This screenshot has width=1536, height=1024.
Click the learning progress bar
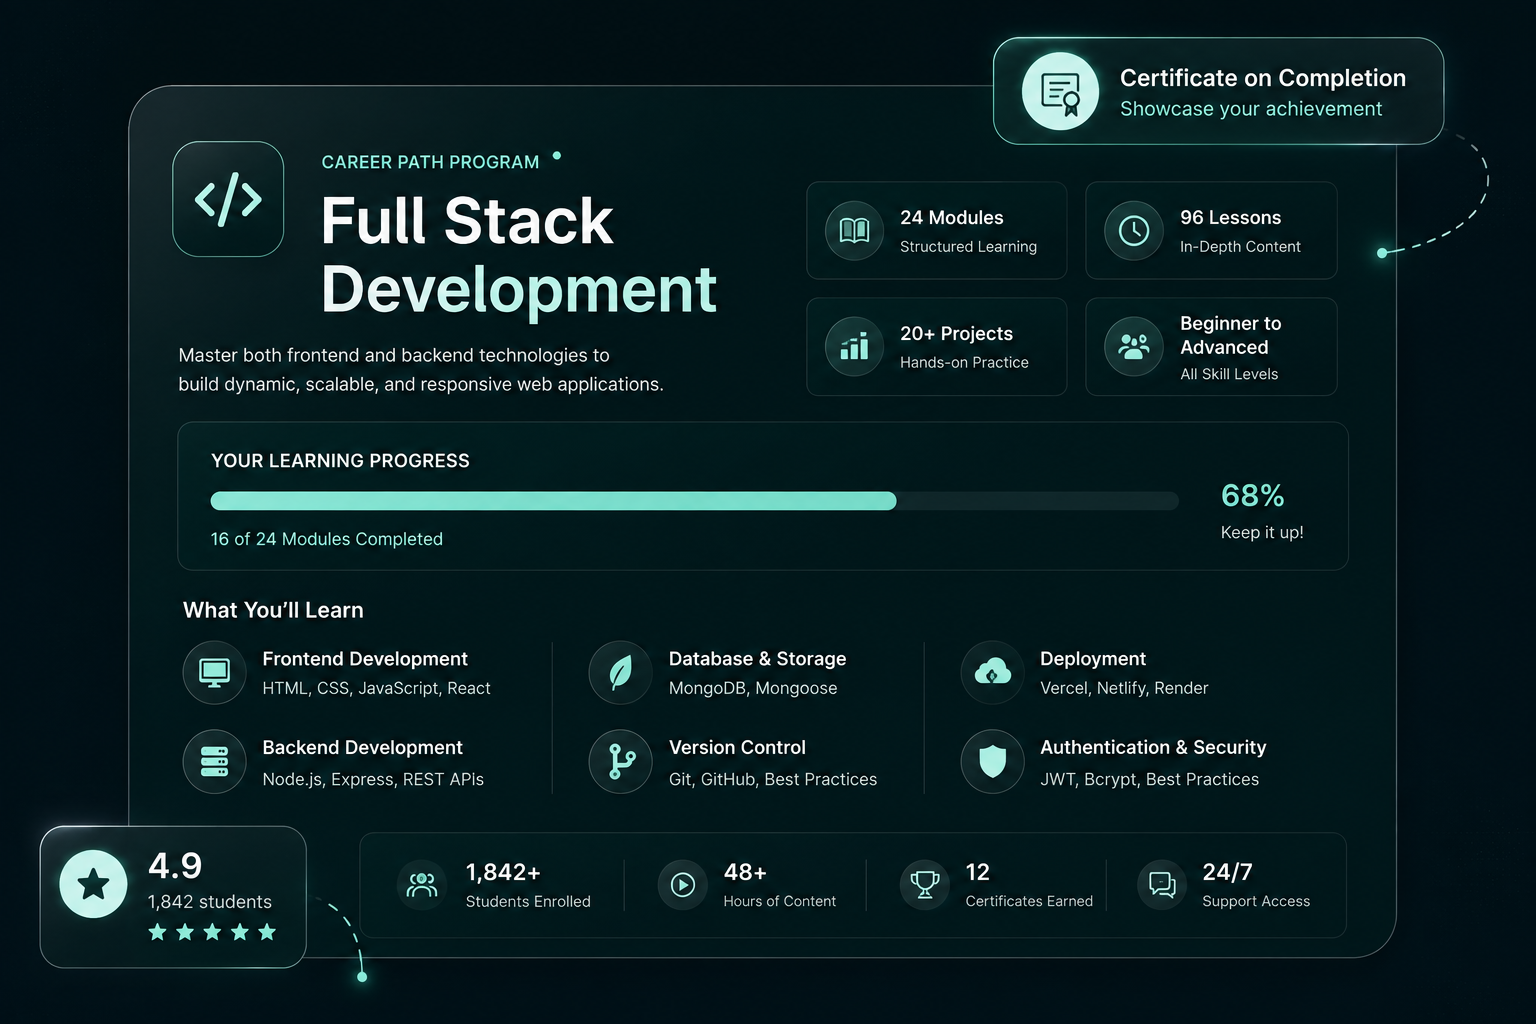coord(695,501)
